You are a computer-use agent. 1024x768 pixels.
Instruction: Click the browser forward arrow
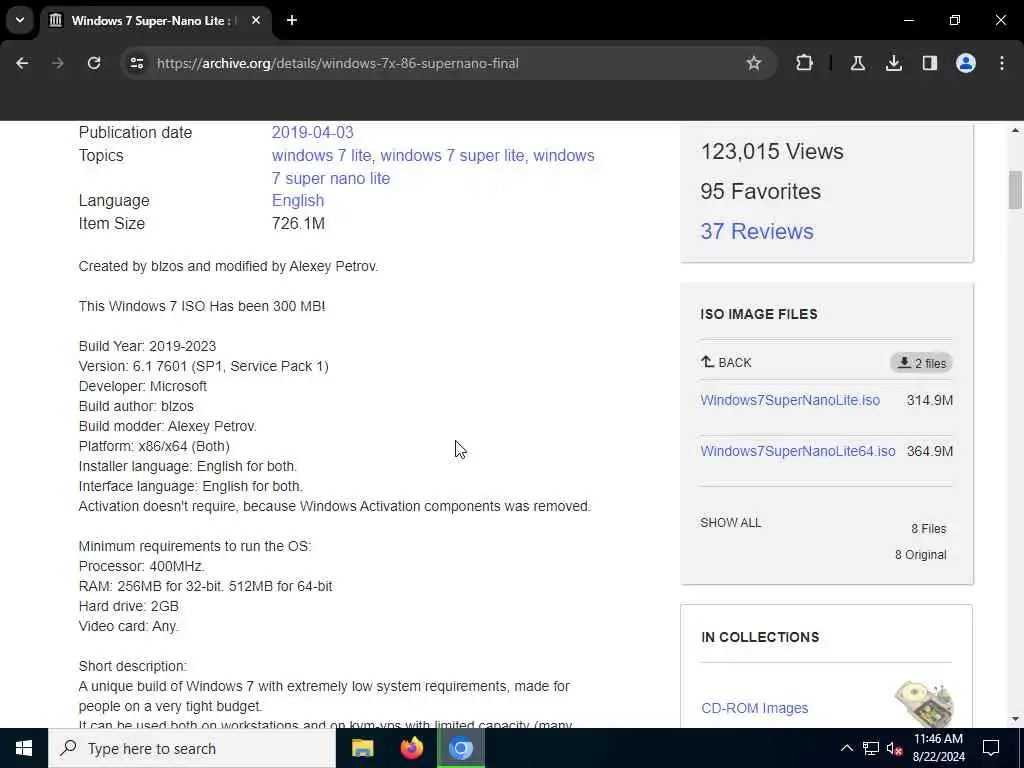58,63
